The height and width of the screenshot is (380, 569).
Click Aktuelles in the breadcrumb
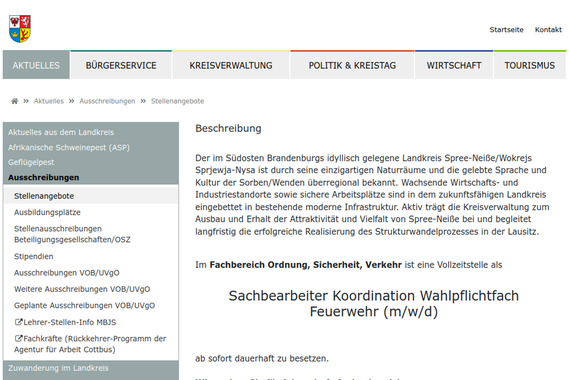[49, 101]
